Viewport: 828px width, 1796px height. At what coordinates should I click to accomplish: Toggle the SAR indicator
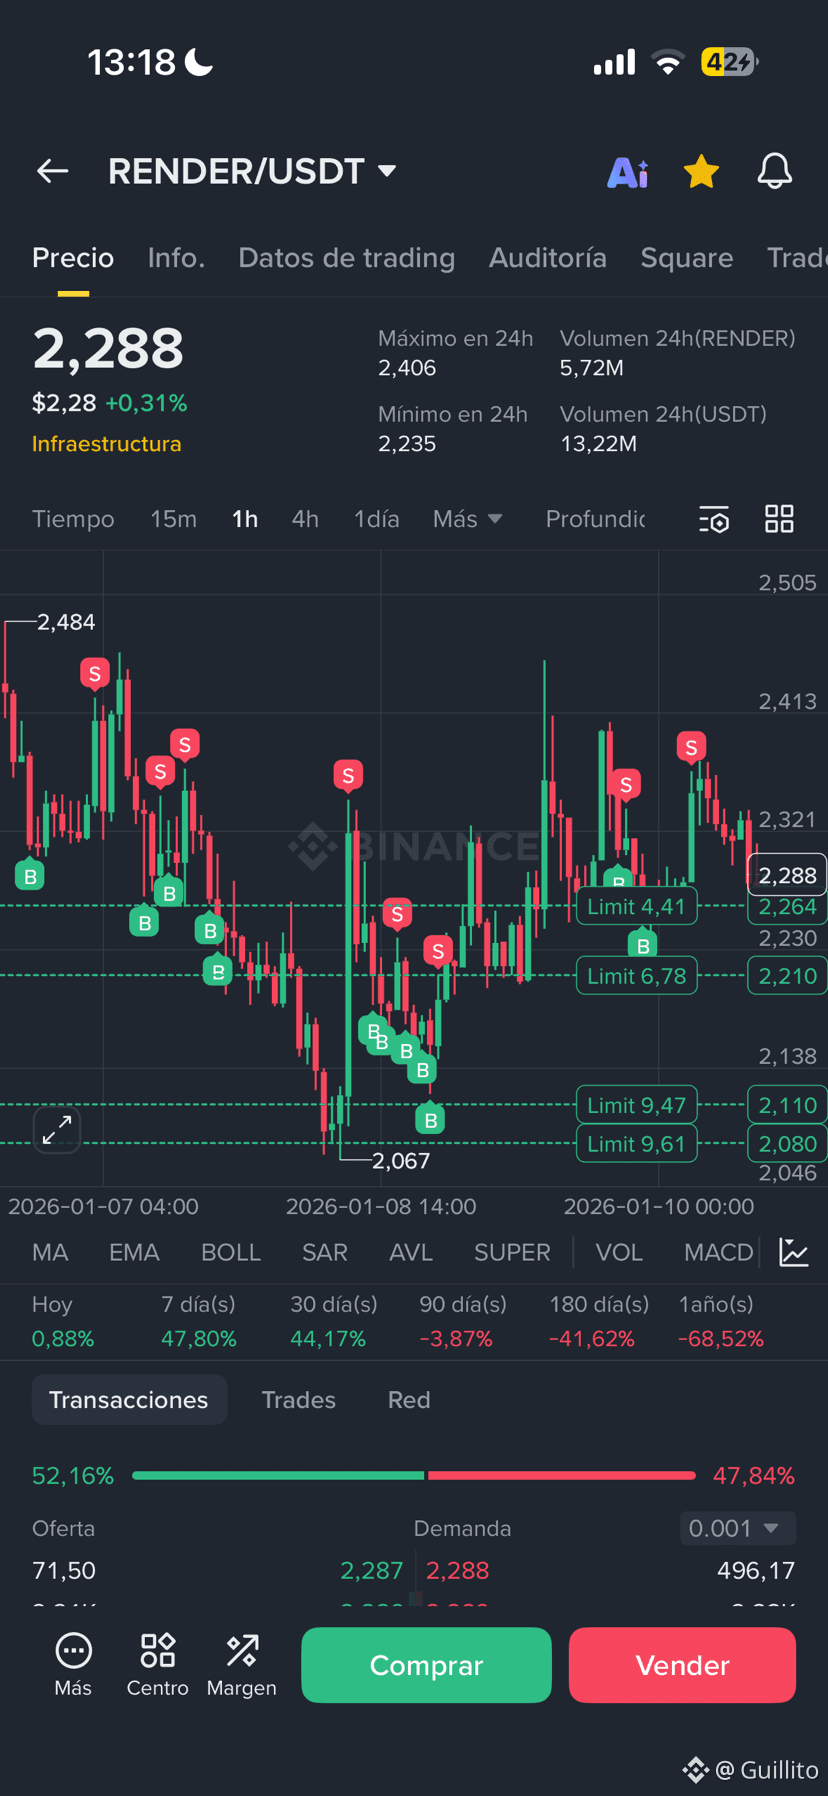pos(325,1252)
